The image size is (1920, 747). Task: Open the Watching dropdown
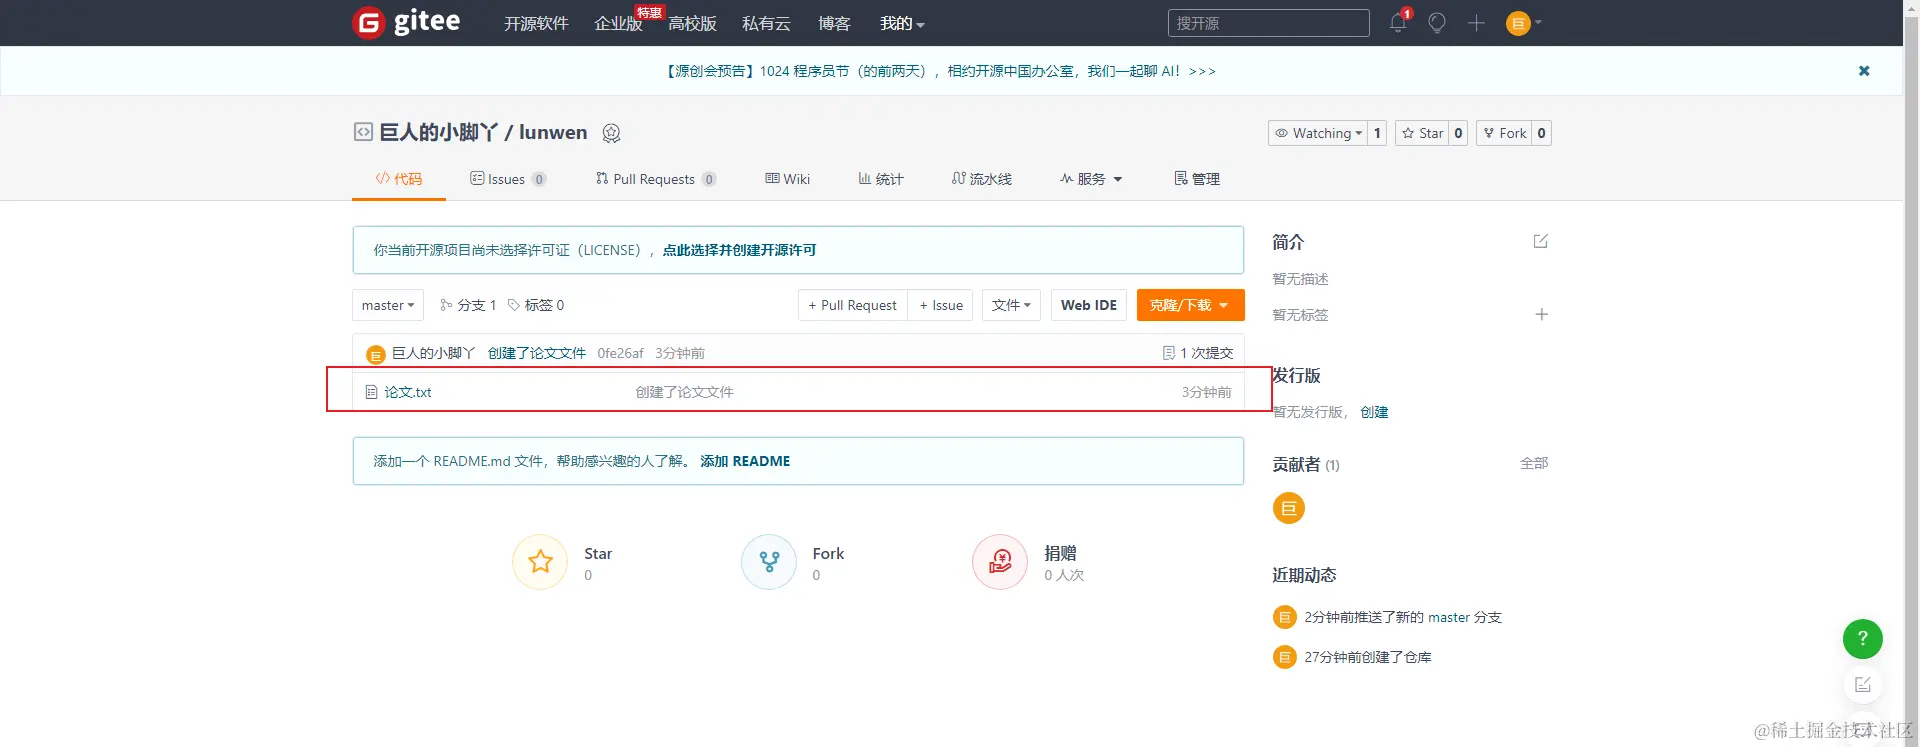click(x=1318, y=133)
